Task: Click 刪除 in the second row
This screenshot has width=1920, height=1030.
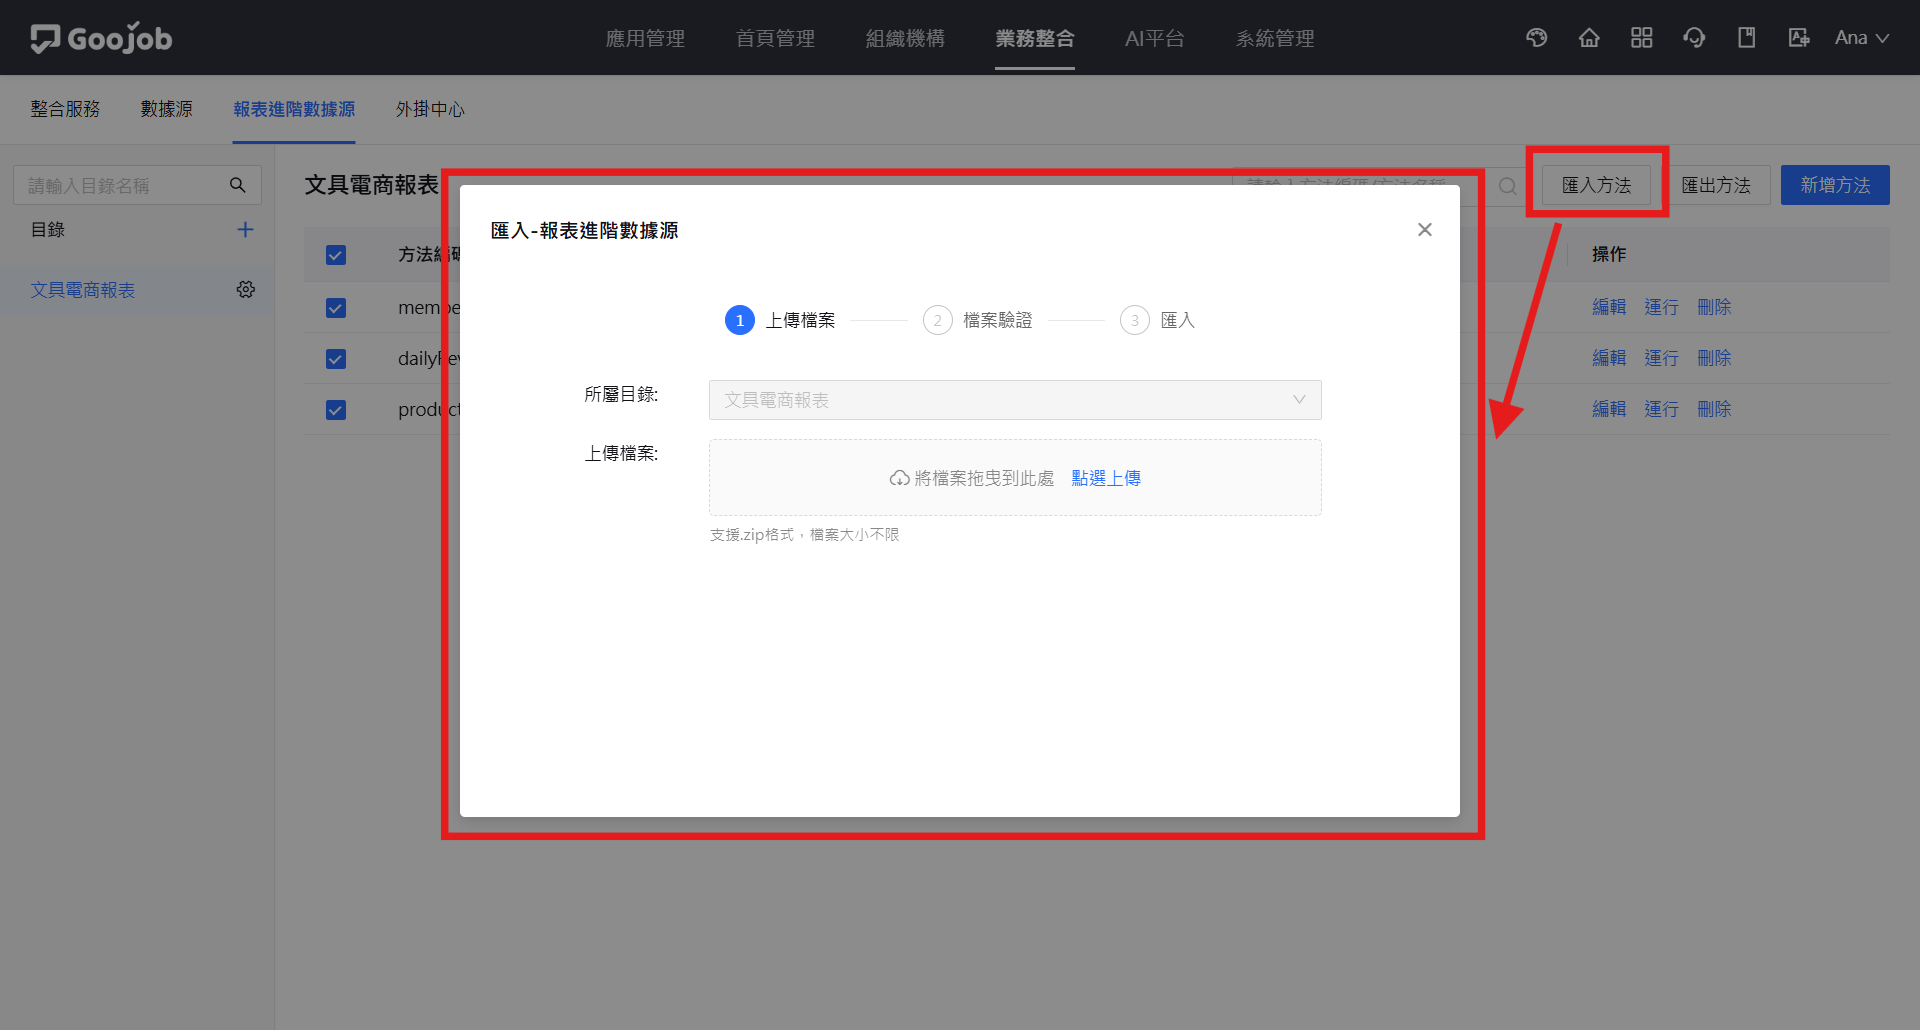Action: coord(1714,359)
